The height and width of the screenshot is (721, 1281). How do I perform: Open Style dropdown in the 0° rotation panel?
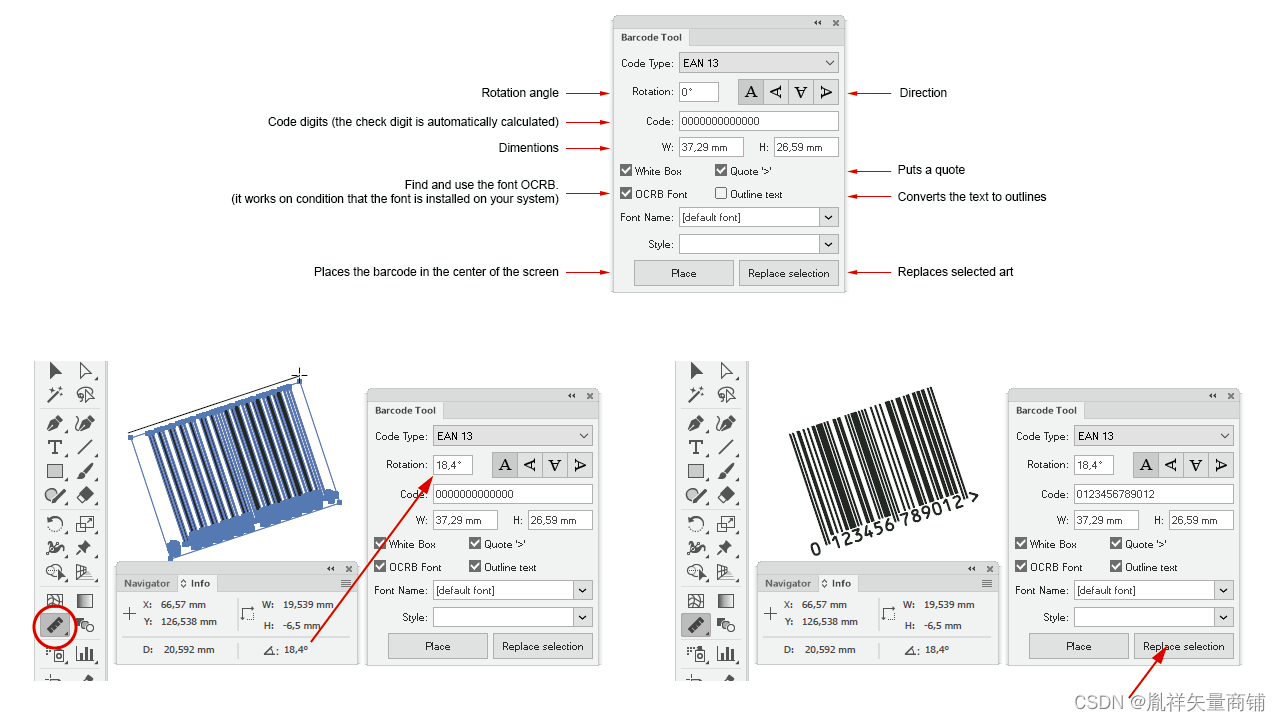(x=828, y=244)
